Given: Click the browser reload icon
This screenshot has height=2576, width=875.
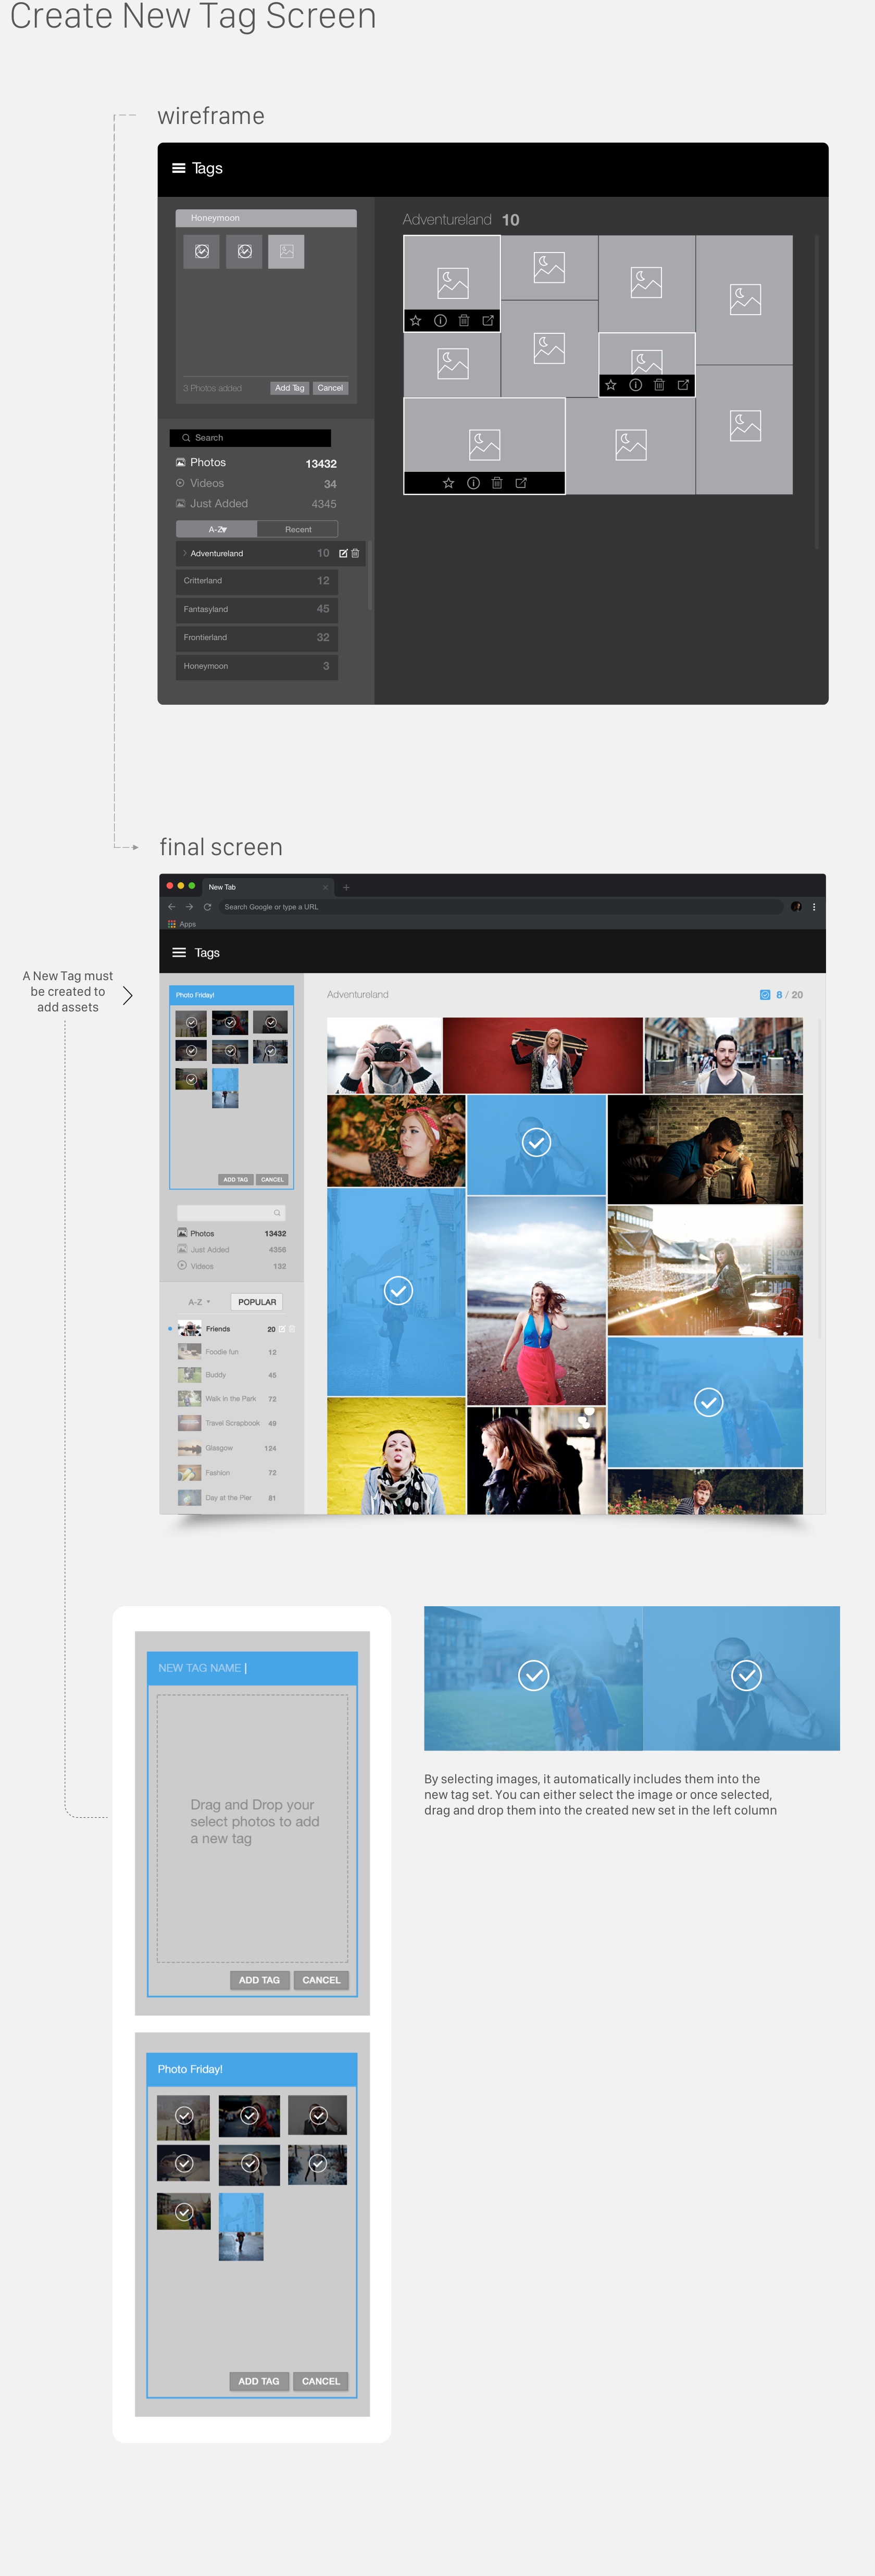Looking at the screenshot, I should click(207, 907).
